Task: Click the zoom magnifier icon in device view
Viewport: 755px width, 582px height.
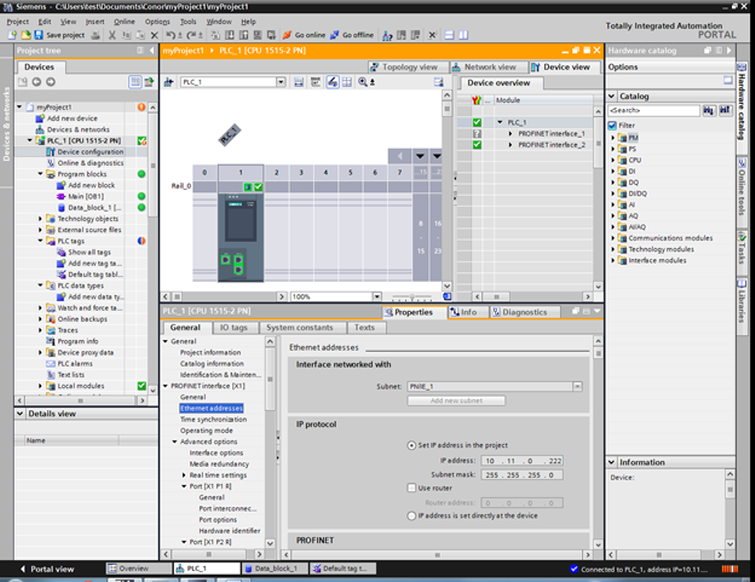Action: click(x=363, y=82)
